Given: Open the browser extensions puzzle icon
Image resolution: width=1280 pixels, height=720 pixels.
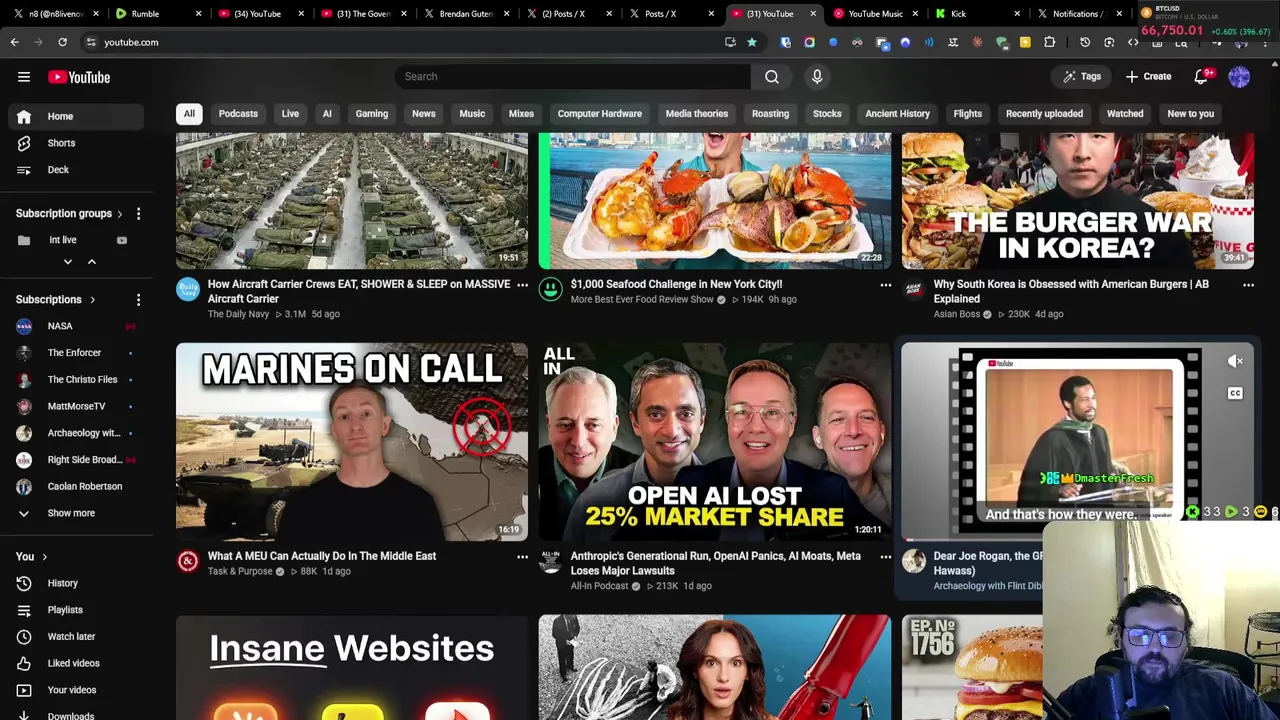Looking at the screenshot, I should [x=1049, y=42].
